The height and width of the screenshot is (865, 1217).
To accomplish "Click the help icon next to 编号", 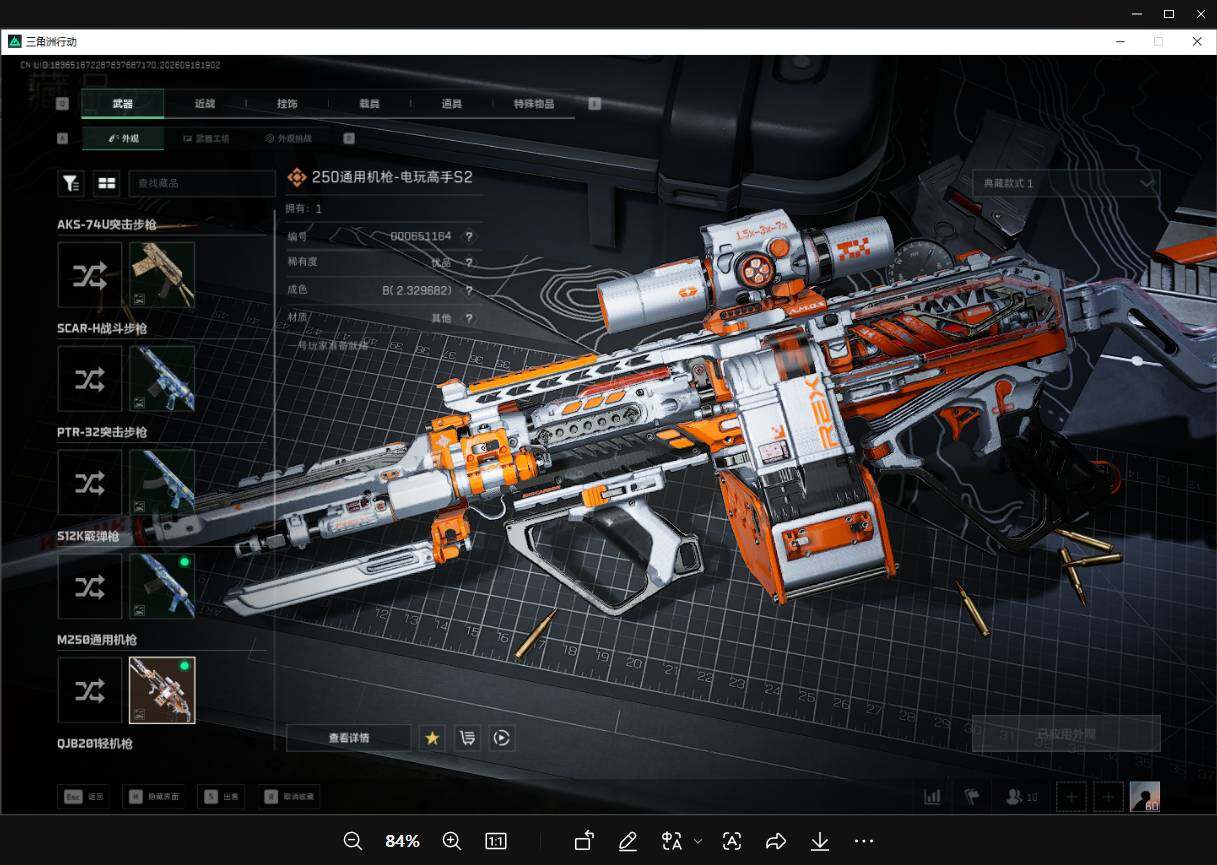I will coord(468,237).
